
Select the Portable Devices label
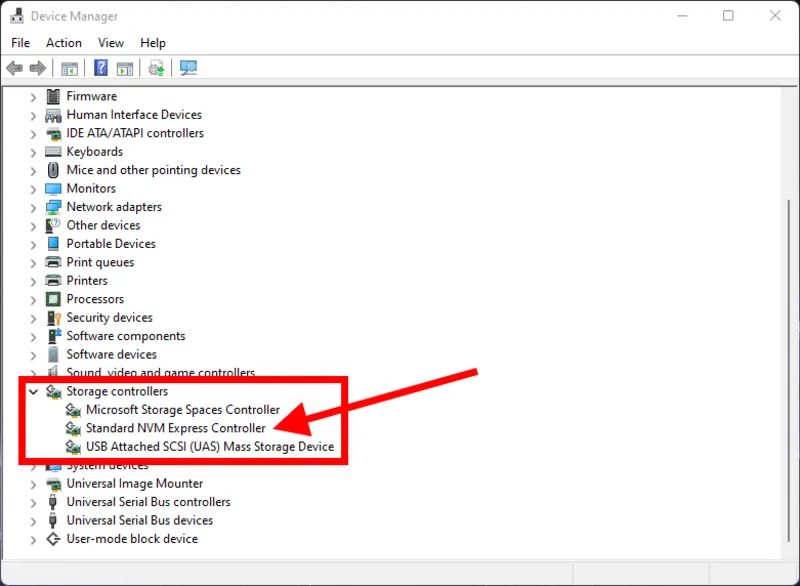tap(111, 244)
